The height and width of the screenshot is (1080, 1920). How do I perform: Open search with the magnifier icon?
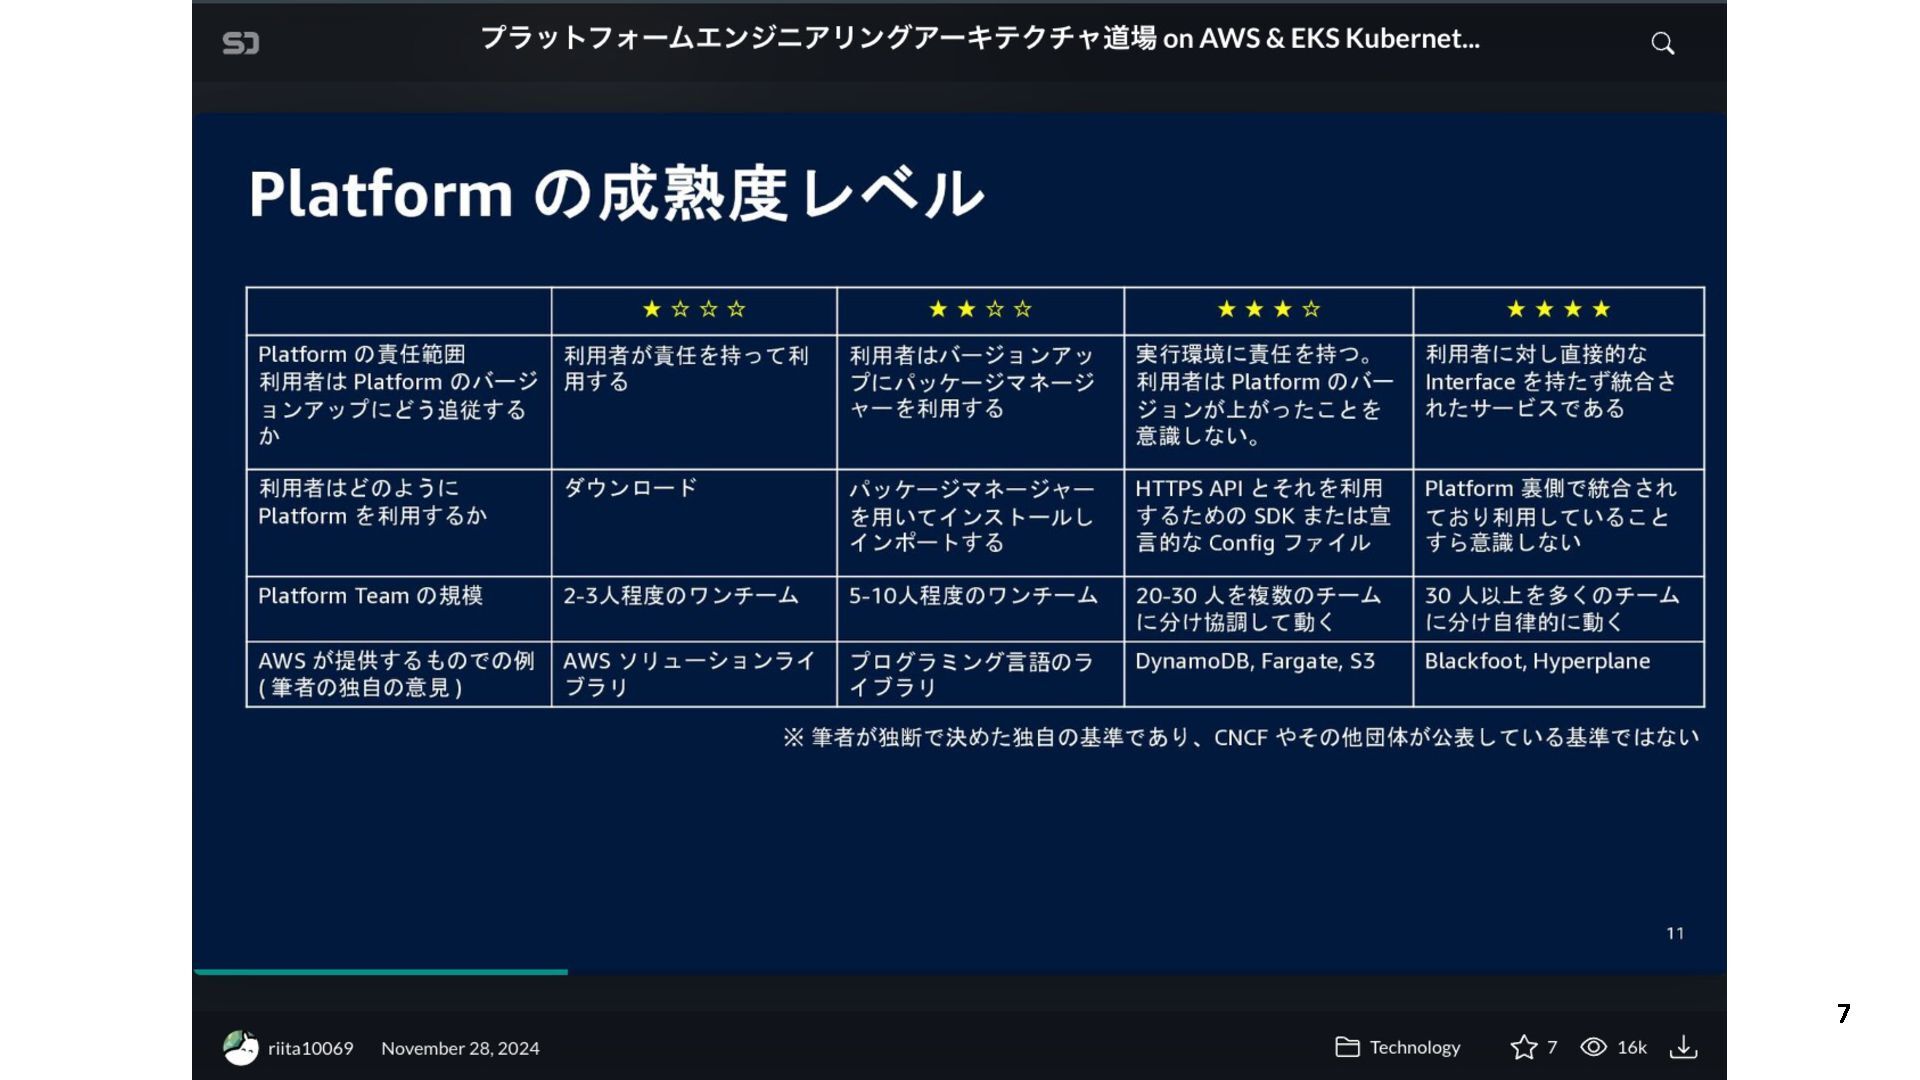1662,43
